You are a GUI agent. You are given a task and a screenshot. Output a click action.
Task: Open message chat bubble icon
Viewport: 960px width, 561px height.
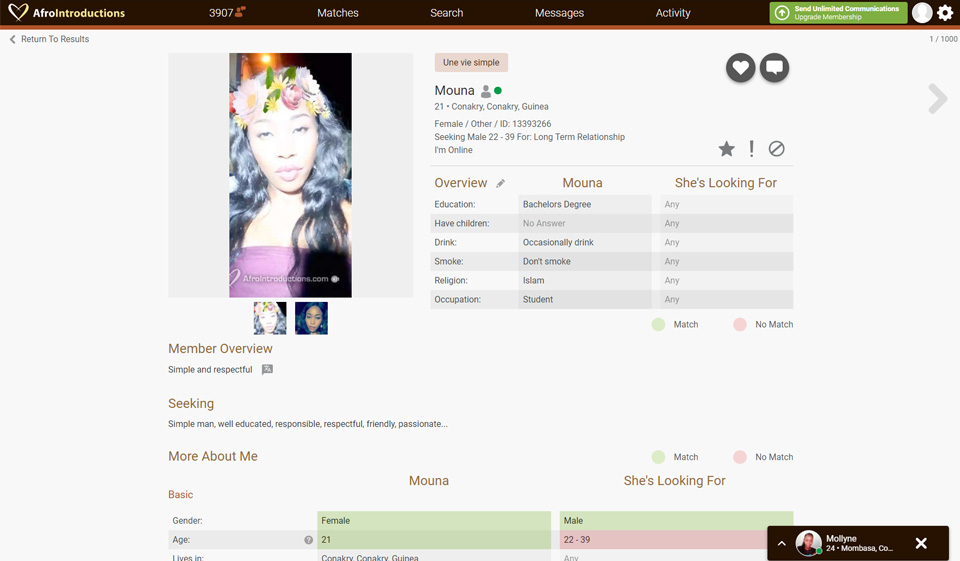[x=774, y=68]
